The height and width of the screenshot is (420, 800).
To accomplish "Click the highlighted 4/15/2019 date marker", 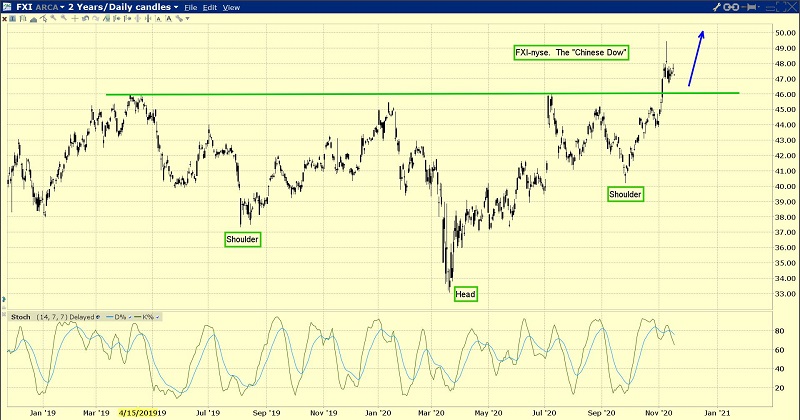I will 138,413.
